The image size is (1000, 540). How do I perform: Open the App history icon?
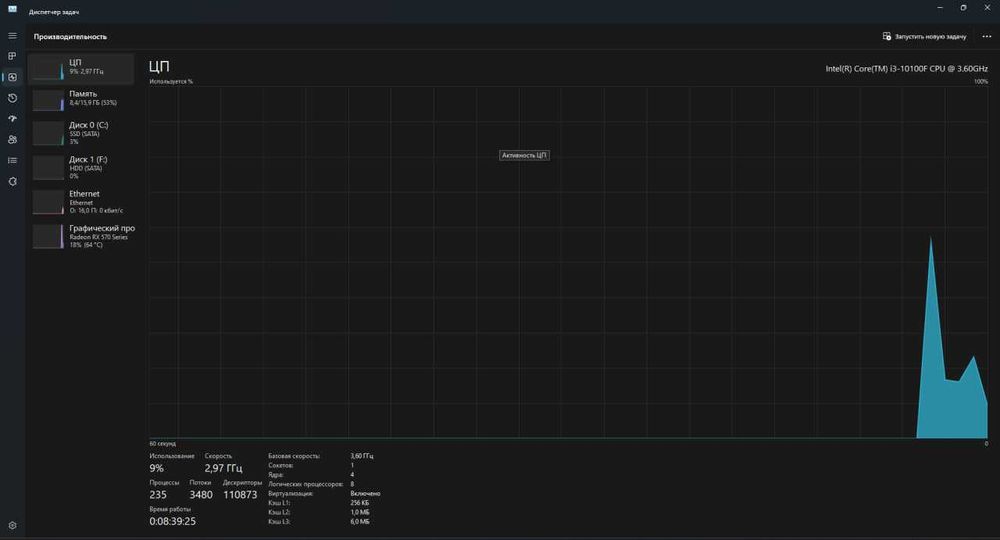tap(12, 98)
